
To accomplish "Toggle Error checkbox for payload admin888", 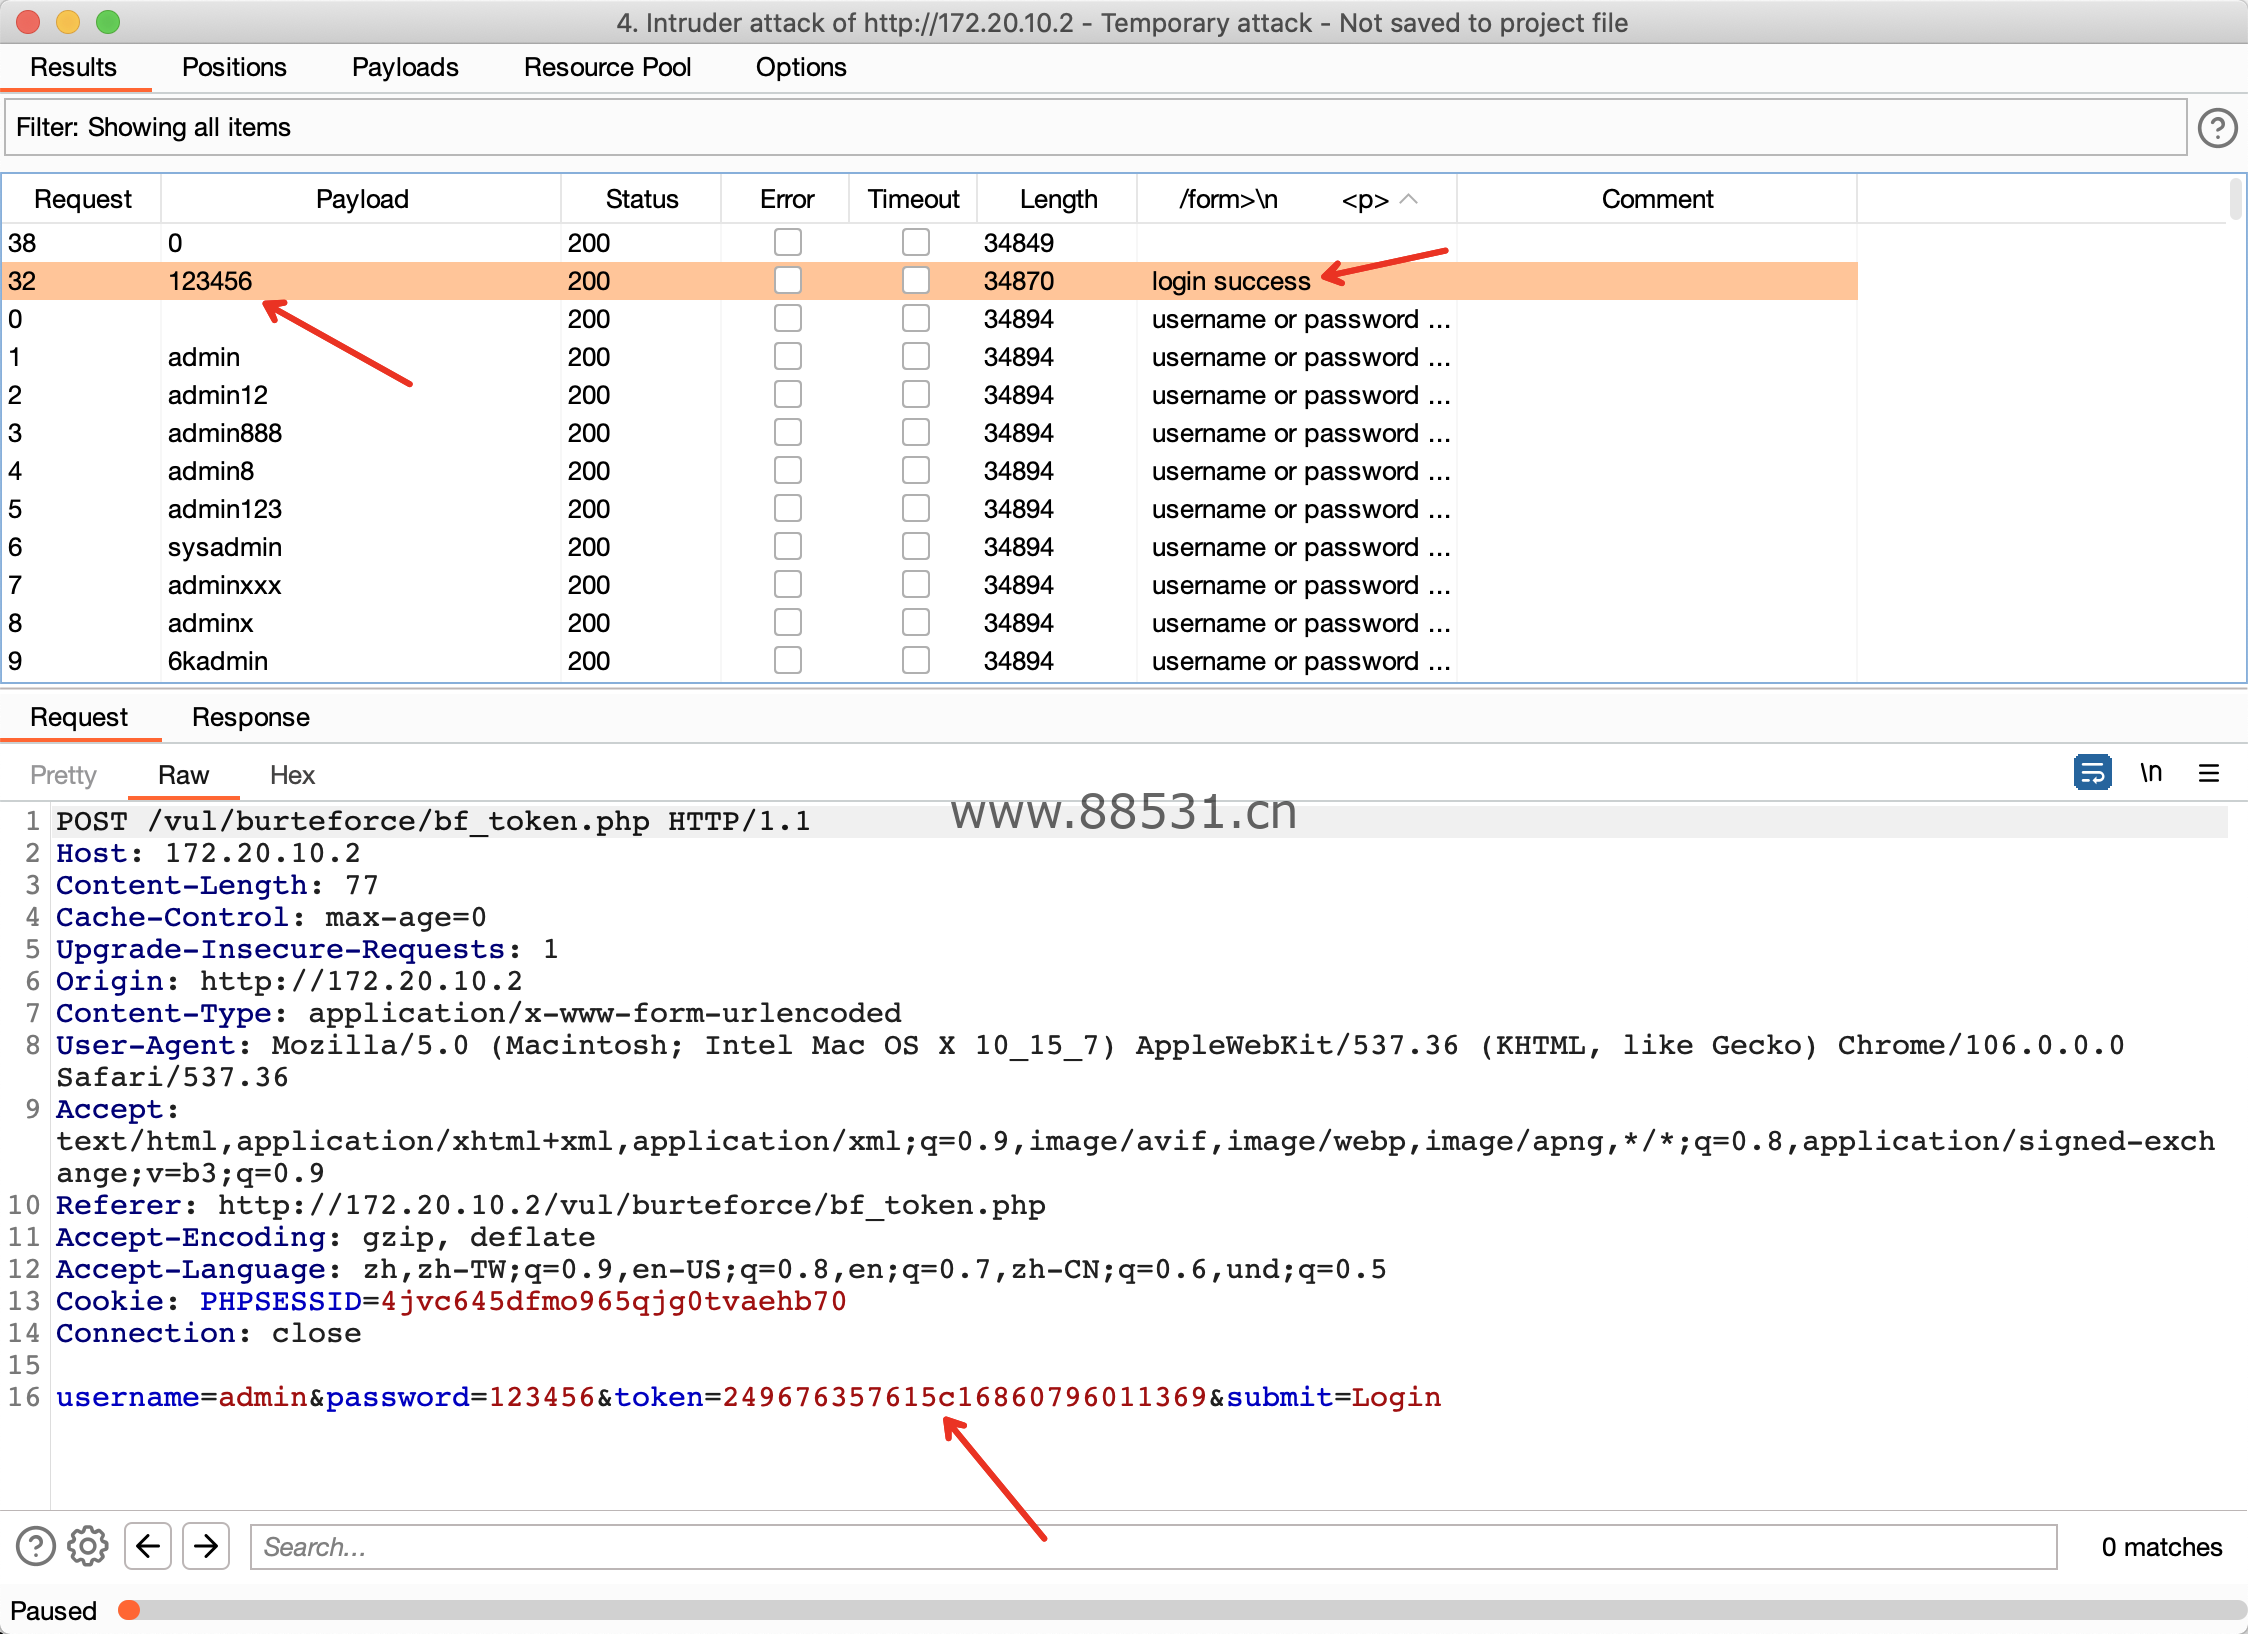I will (x=787, y=432).
